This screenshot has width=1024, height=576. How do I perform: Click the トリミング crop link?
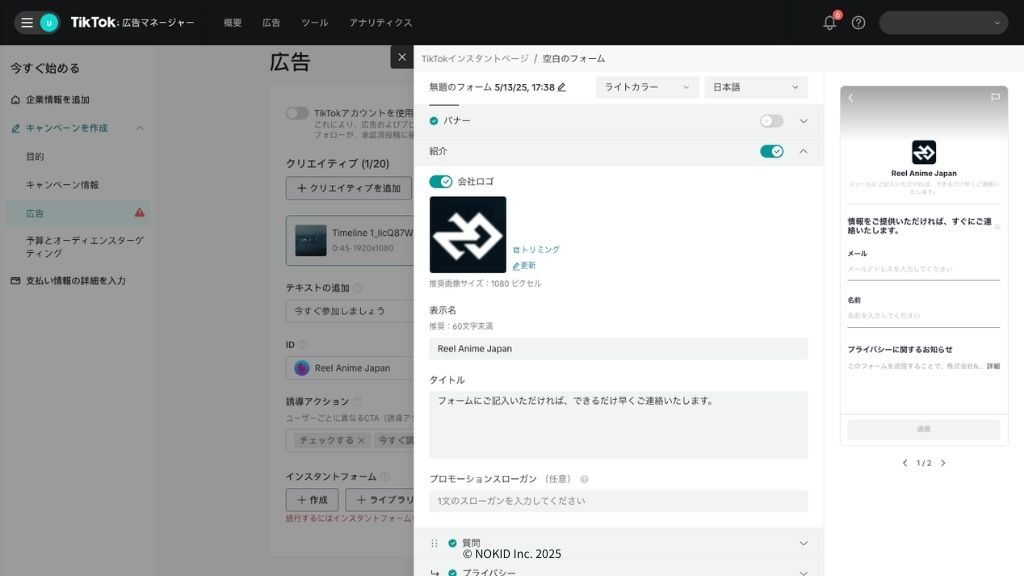536,249
